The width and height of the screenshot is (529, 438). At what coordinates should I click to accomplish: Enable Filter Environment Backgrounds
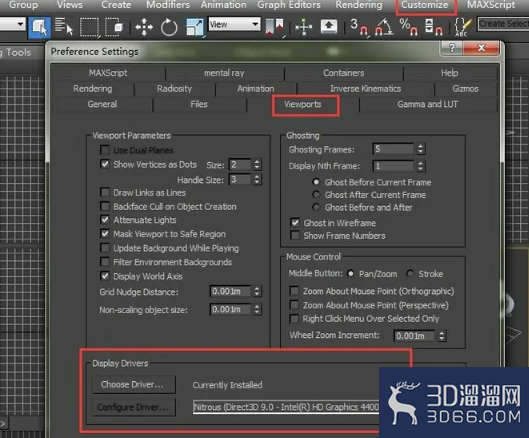click(105, 262)
